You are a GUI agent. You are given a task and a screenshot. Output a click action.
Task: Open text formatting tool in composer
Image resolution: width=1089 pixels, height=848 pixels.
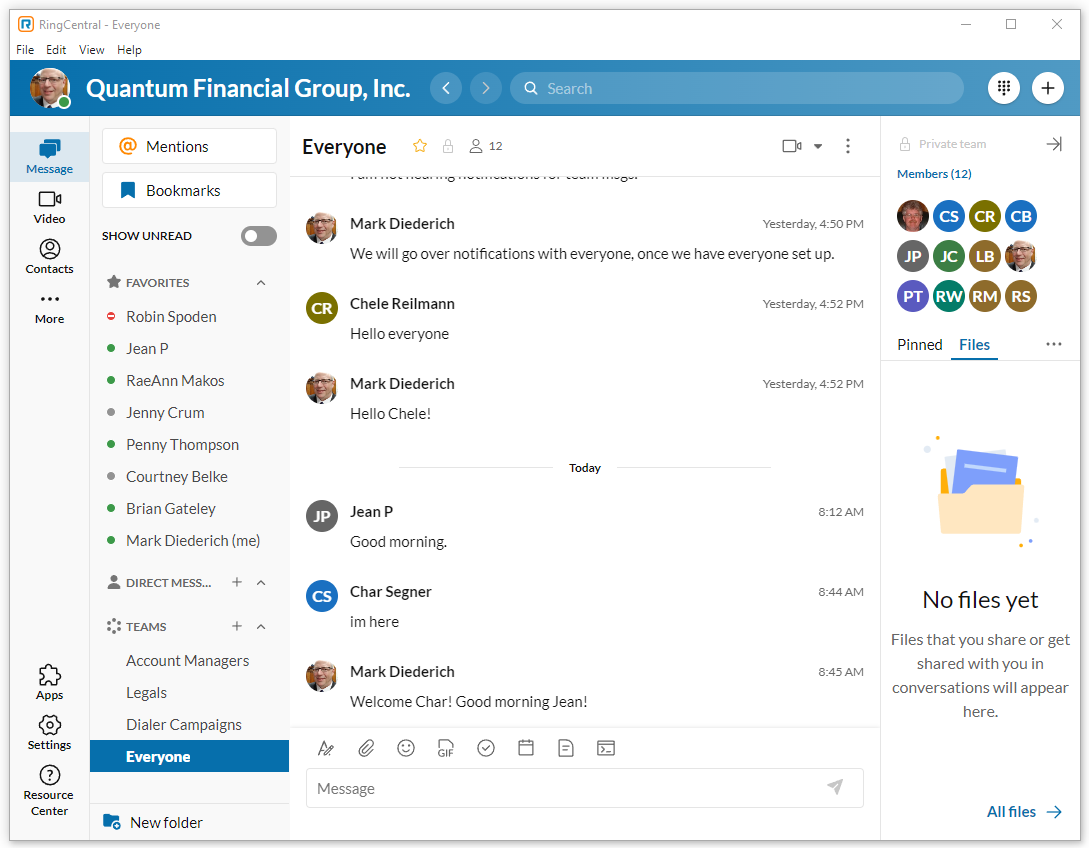[326, 748]
